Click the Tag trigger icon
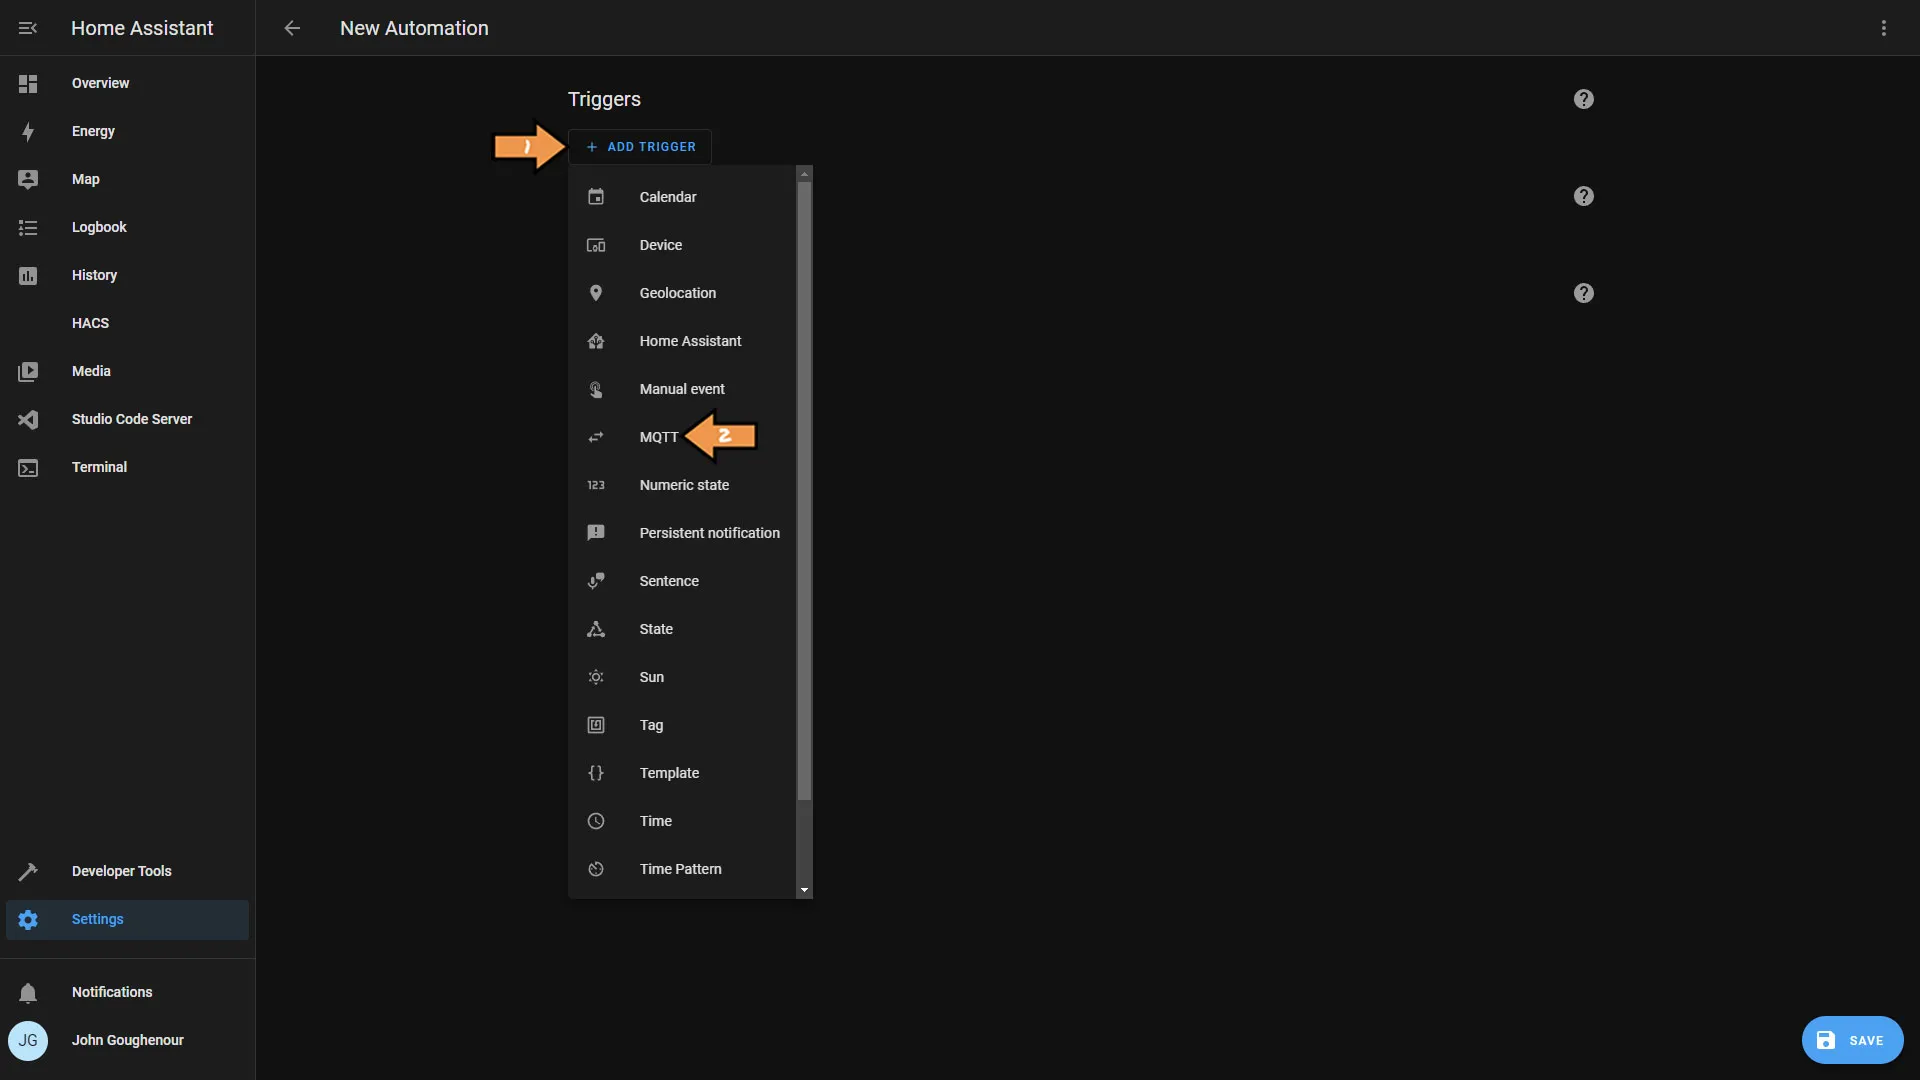Viewport: 1920px width, 1080px height. pyautogui.click(x=595, y=725)
